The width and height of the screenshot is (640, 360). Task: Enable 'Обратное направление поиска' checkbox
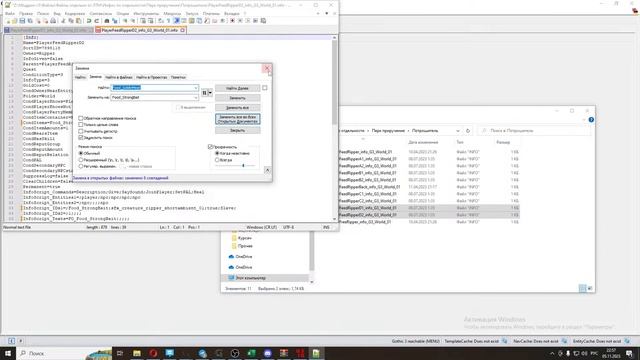tap(81, 118)
